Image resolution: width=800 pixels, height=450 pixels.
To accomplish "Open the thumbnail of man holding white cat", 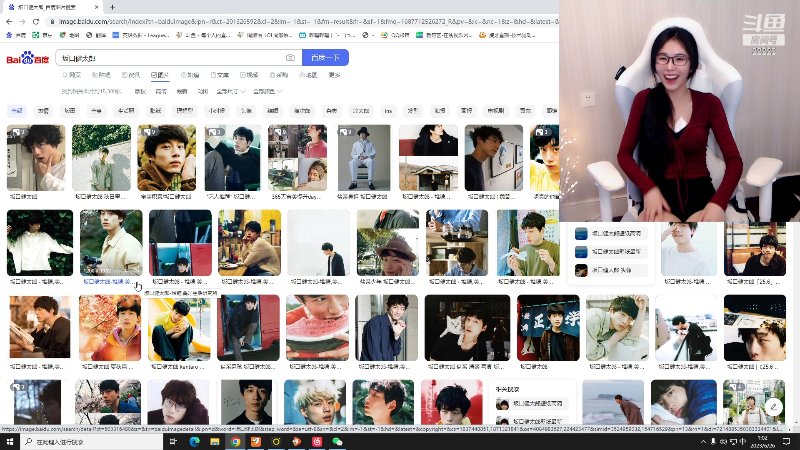I will click(x=467, y=328).
